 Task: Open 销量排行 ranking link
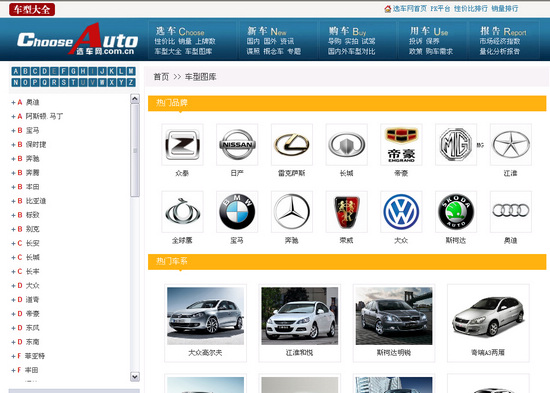pyautogui.click(x=505, y=8)
